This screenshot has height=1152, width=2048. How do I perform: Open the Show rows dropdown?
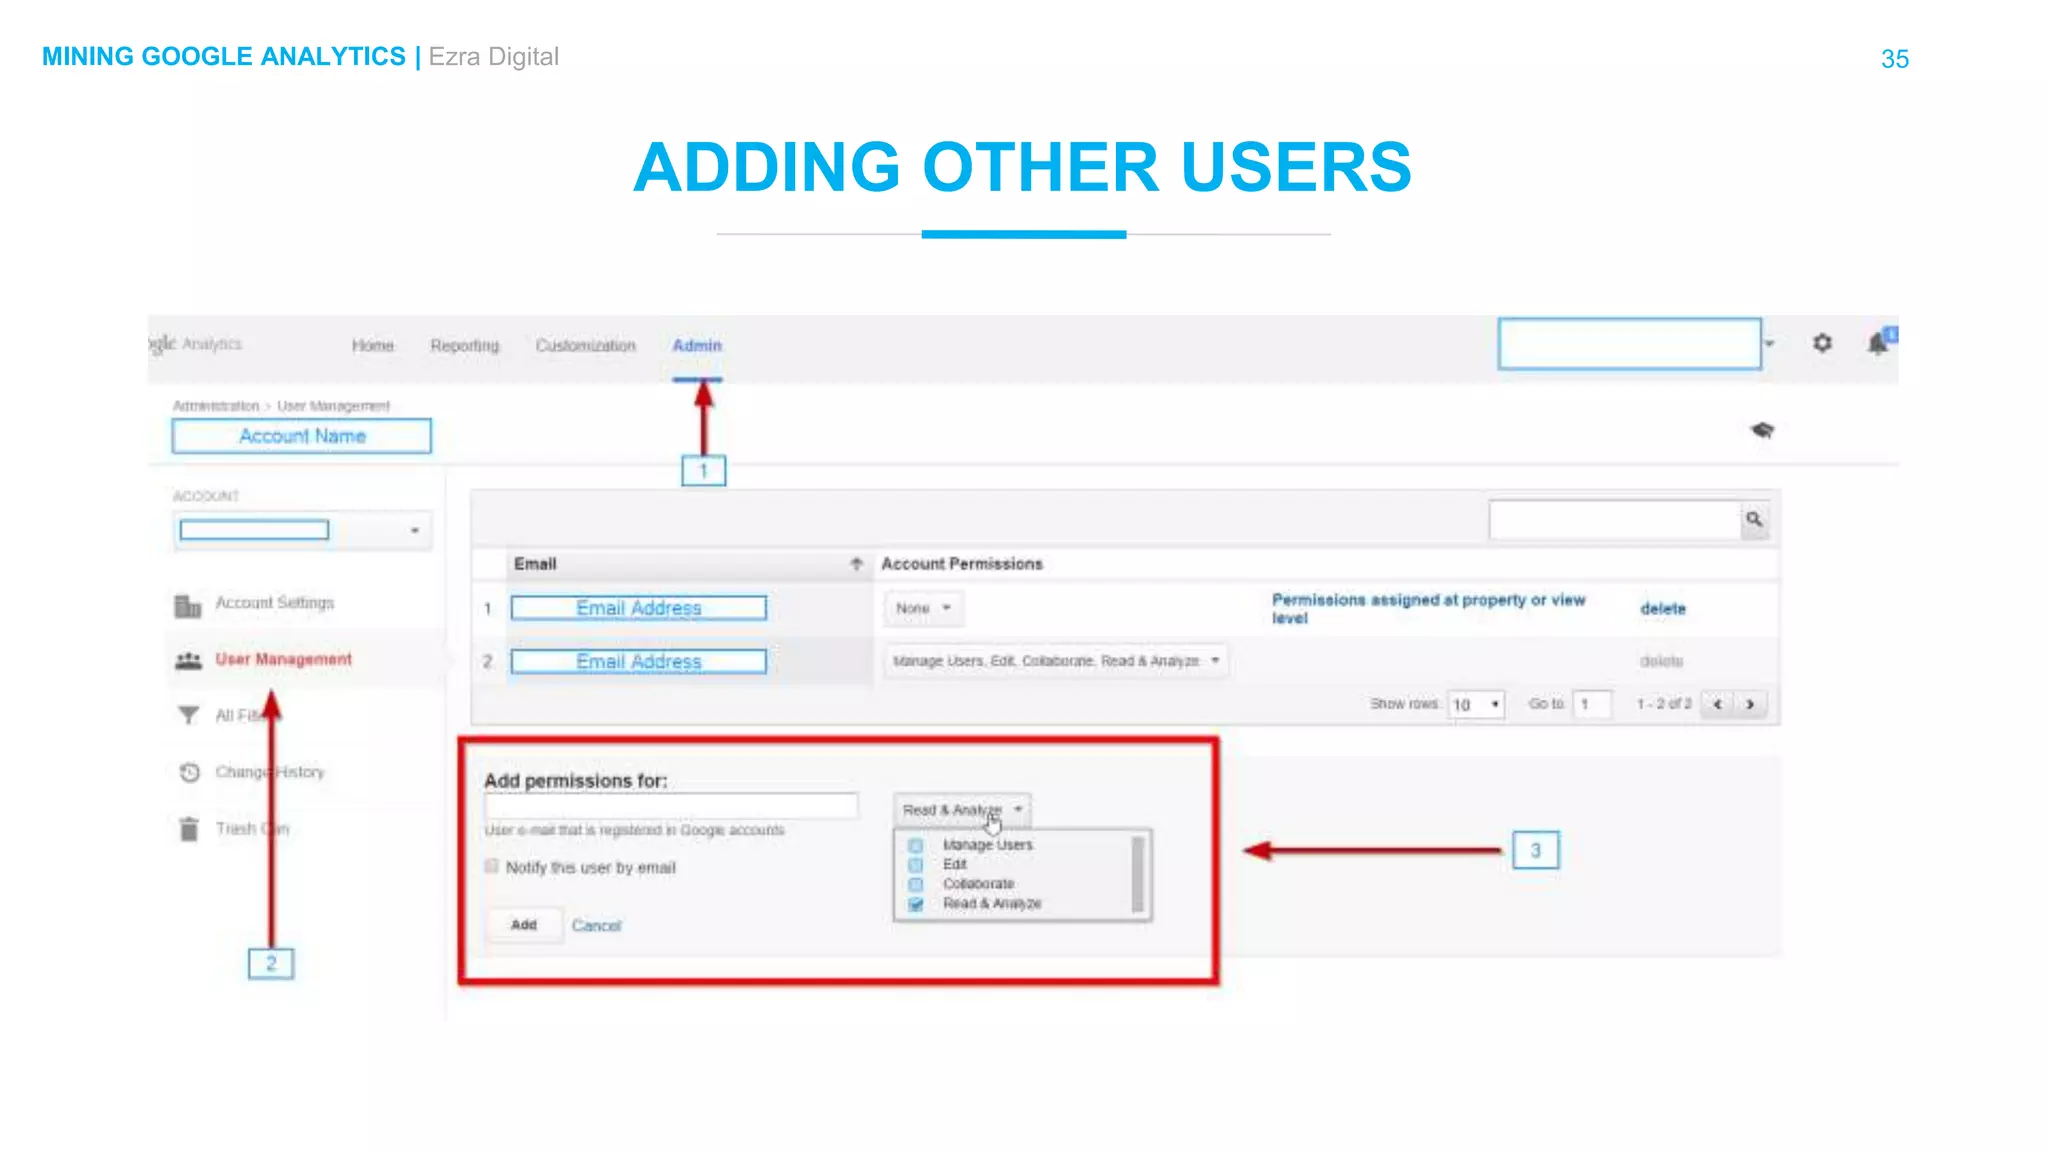point(1476,704)
